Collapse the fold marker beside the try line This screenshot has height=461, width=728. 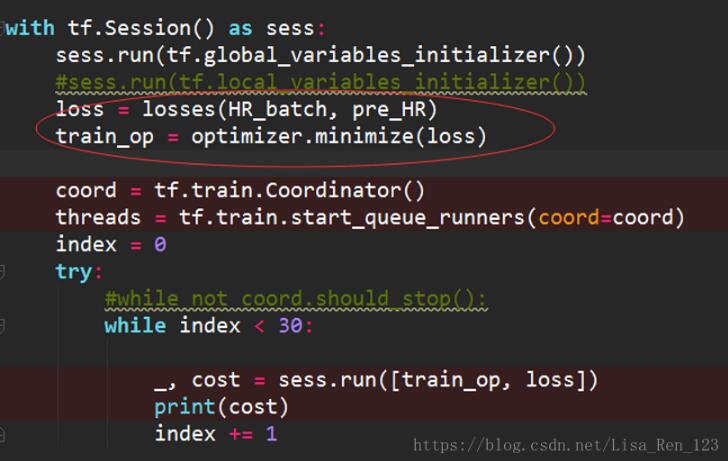4,271
